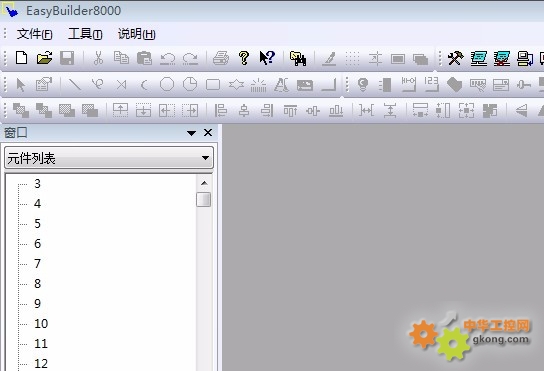The image size is (544, 371).
Task: Open a project with the folder icon
Action: click(x=44, y=58)
